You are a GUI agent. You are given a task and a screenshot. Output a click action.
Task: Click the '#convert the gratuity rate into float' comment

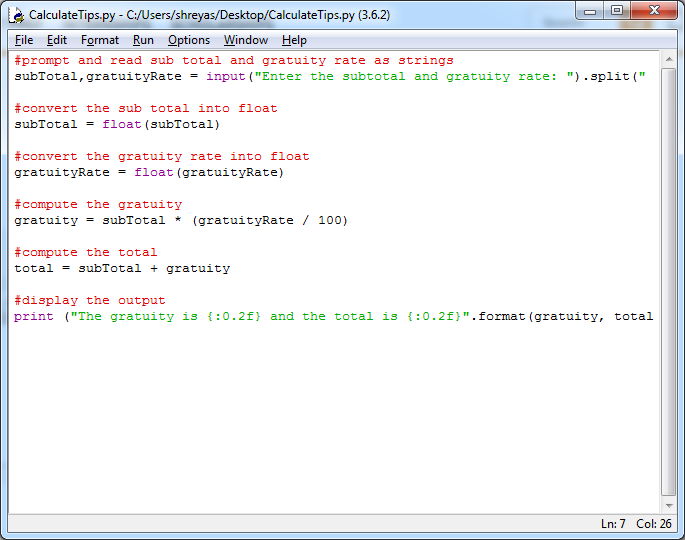pos(162,156)
